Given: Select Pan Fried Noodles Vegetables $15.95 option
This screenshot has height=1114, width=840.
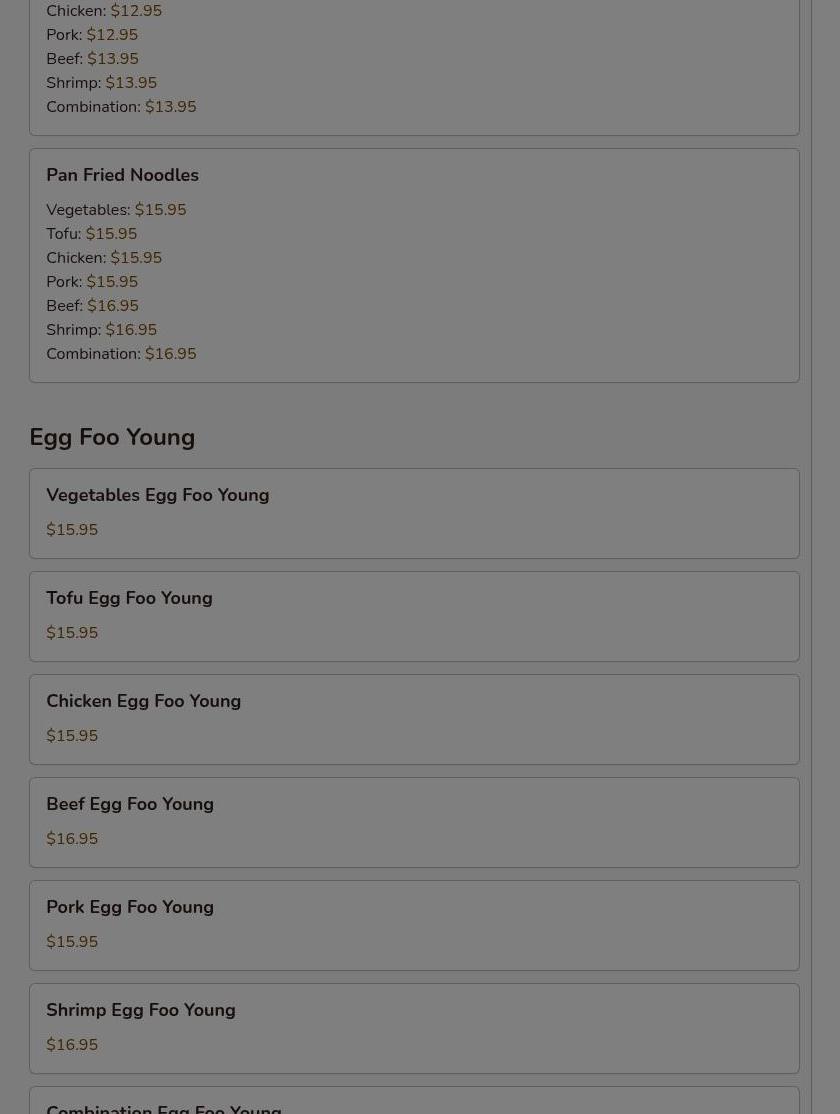Looking at the screenshot, I should 117,210.
